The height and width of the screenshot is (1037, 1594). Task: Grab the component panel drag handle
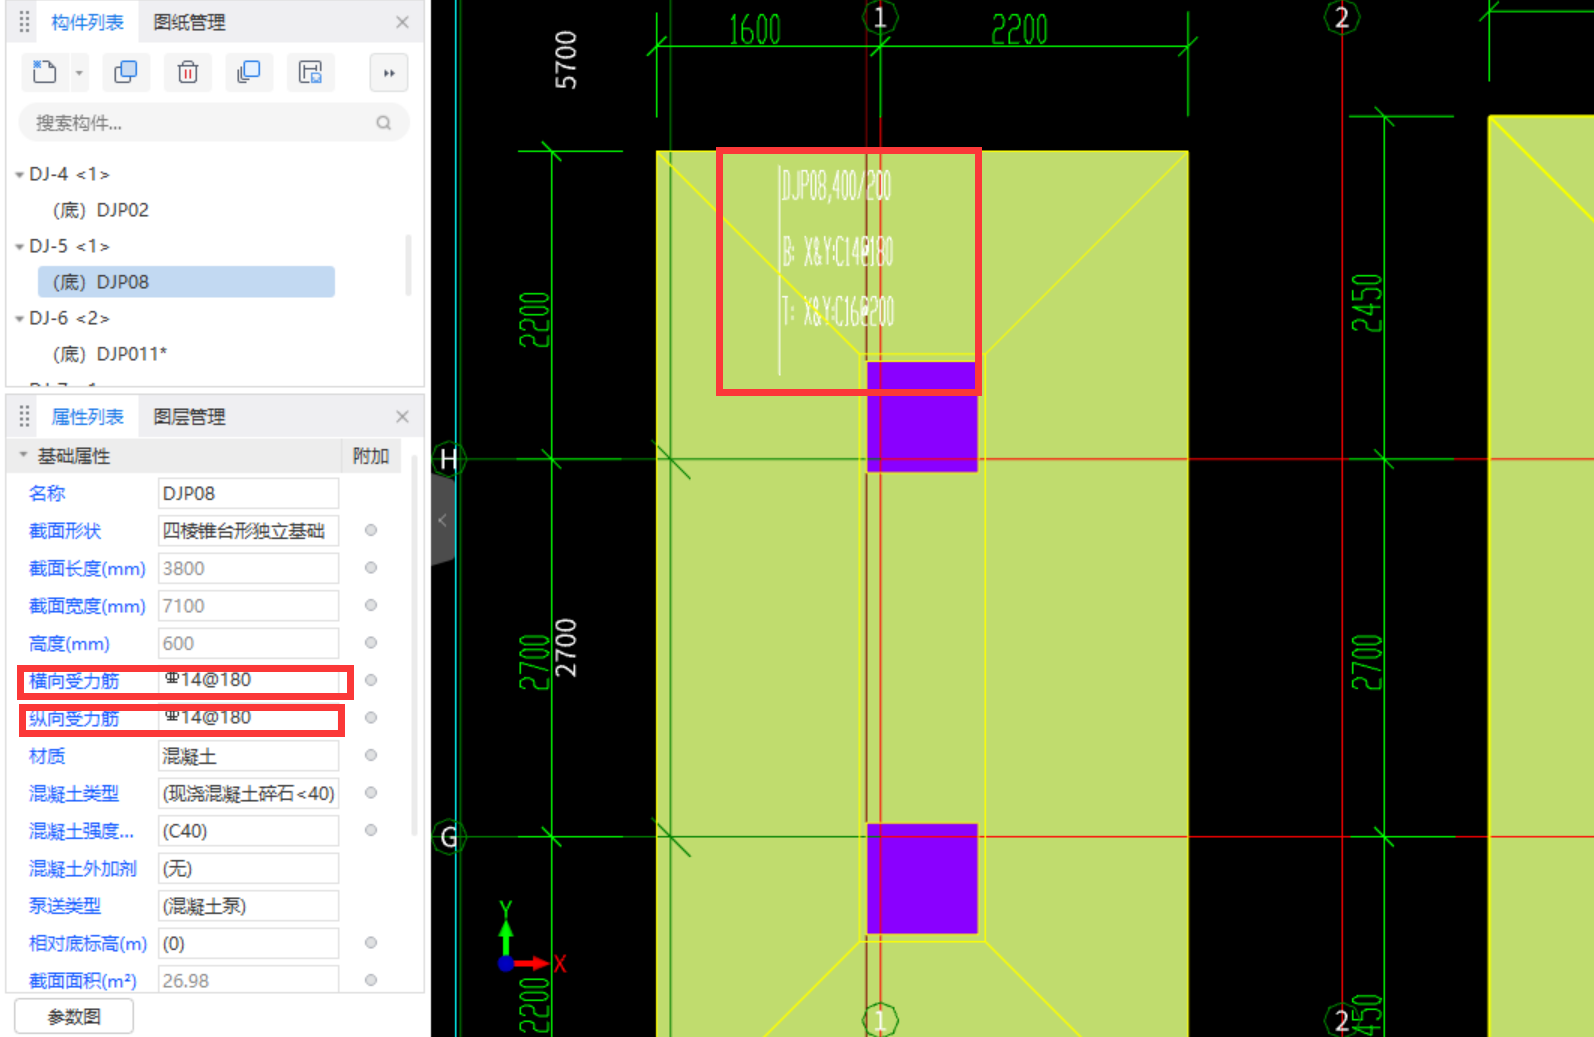tap(24, 22)
